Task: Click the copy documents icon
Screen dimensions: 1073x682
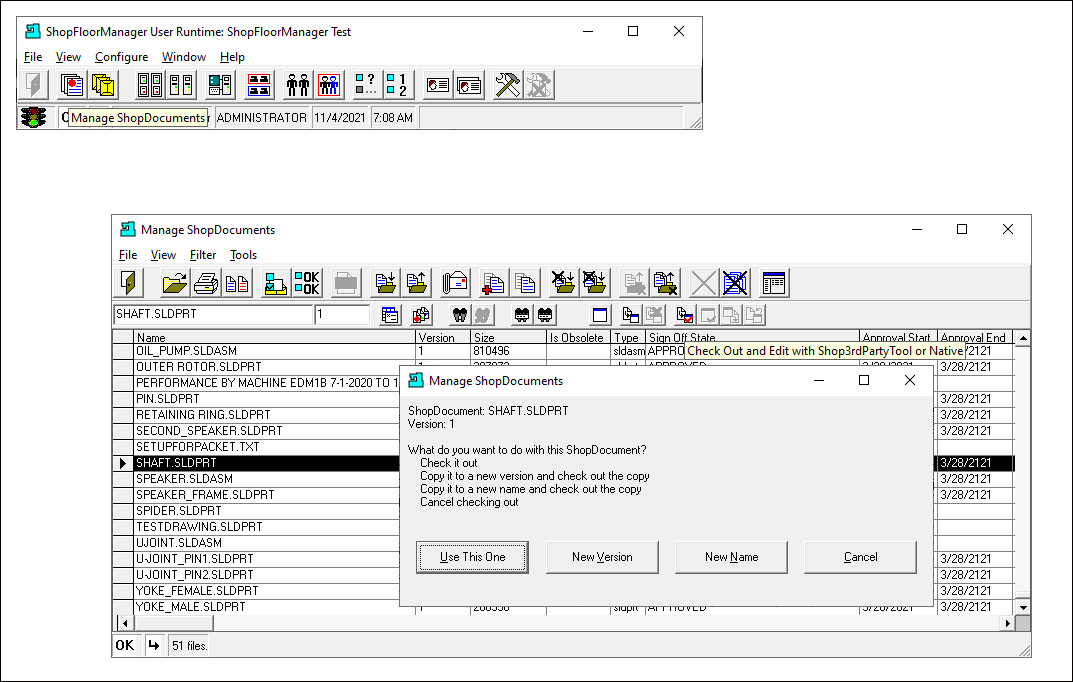Action: 524,283
